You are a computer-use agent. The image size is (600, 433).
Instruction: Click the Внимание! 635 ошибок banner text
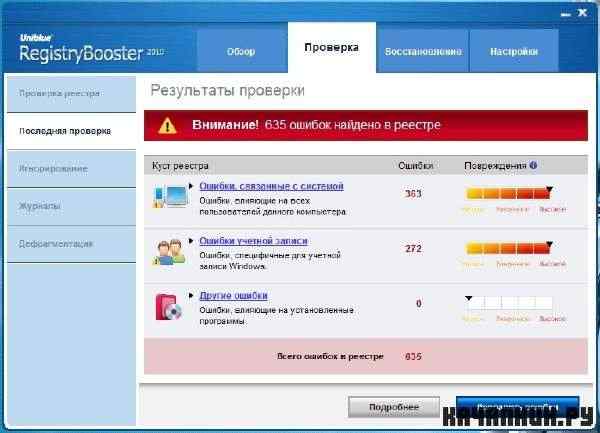[x=316, y=125]
